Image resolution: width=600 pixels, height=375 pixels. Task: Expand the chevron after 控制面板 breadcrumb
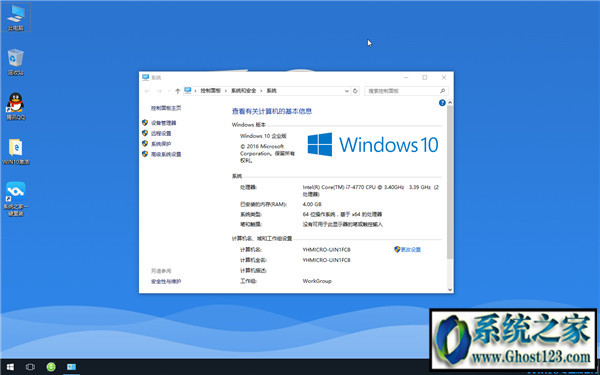click(x=226, y=91)
